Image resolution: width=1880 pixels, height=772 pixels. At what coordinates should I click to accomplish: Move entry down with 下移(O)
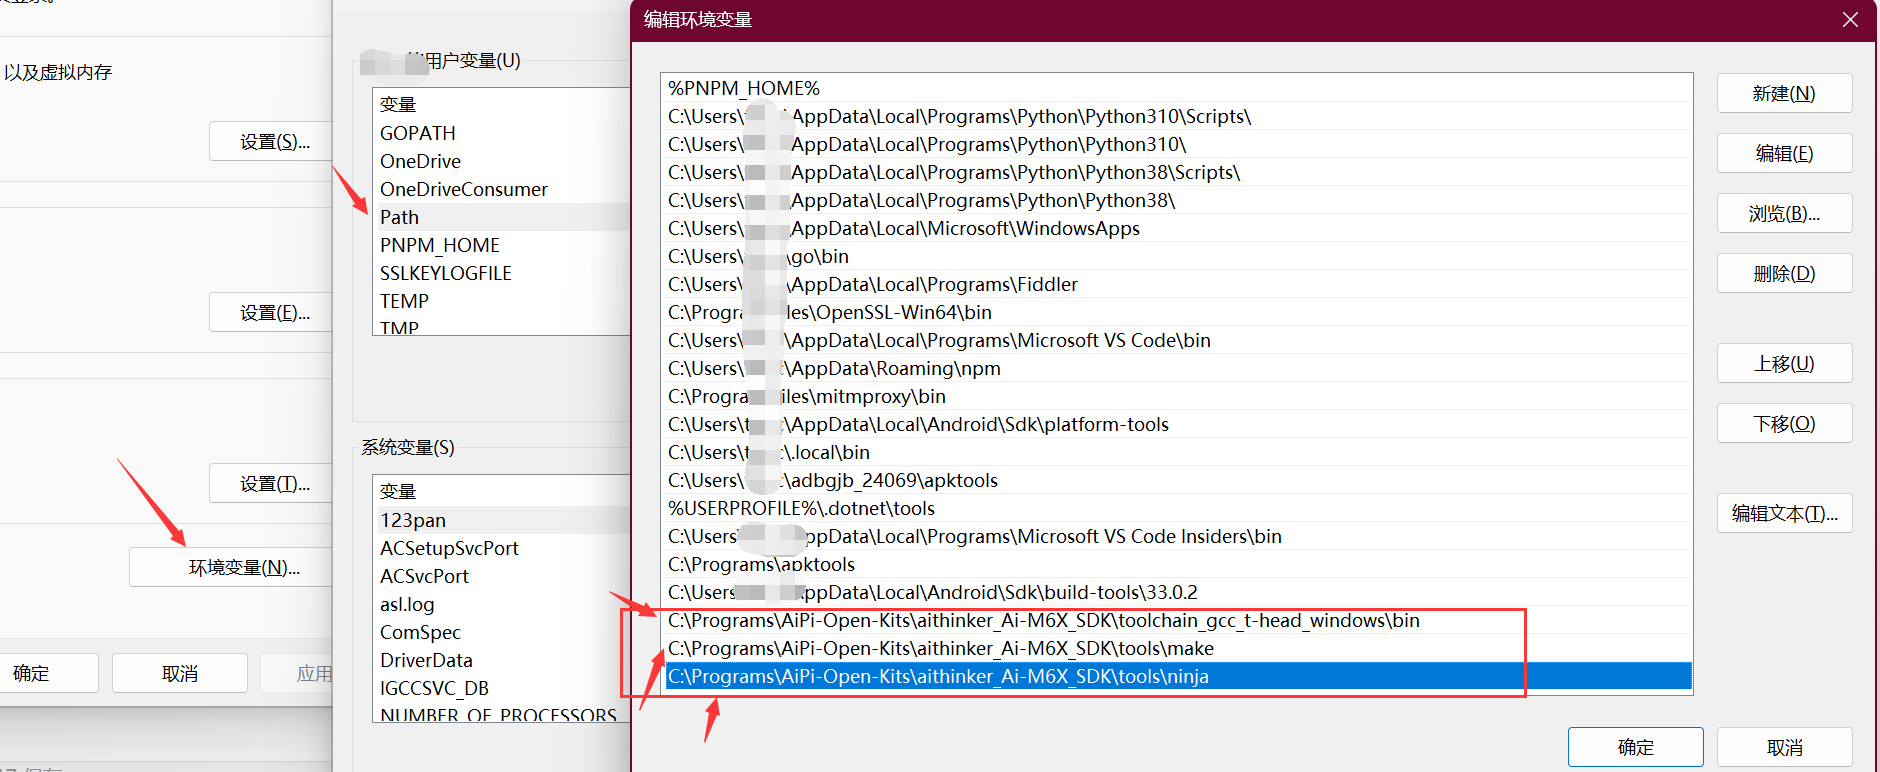pyautogui.click(x=1784, y=423)
